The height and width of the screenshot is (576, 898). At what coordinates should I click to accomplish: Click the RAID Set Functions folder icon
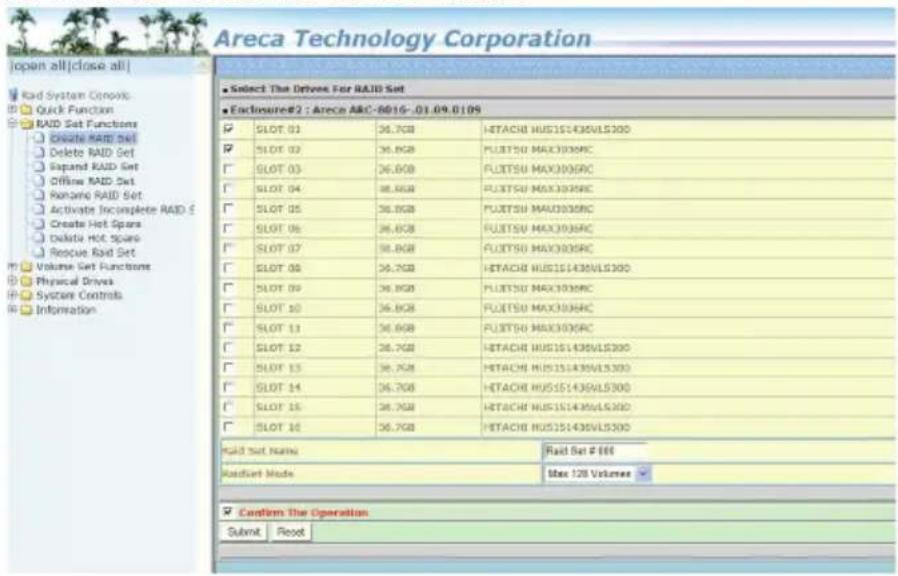pos(26,124)
